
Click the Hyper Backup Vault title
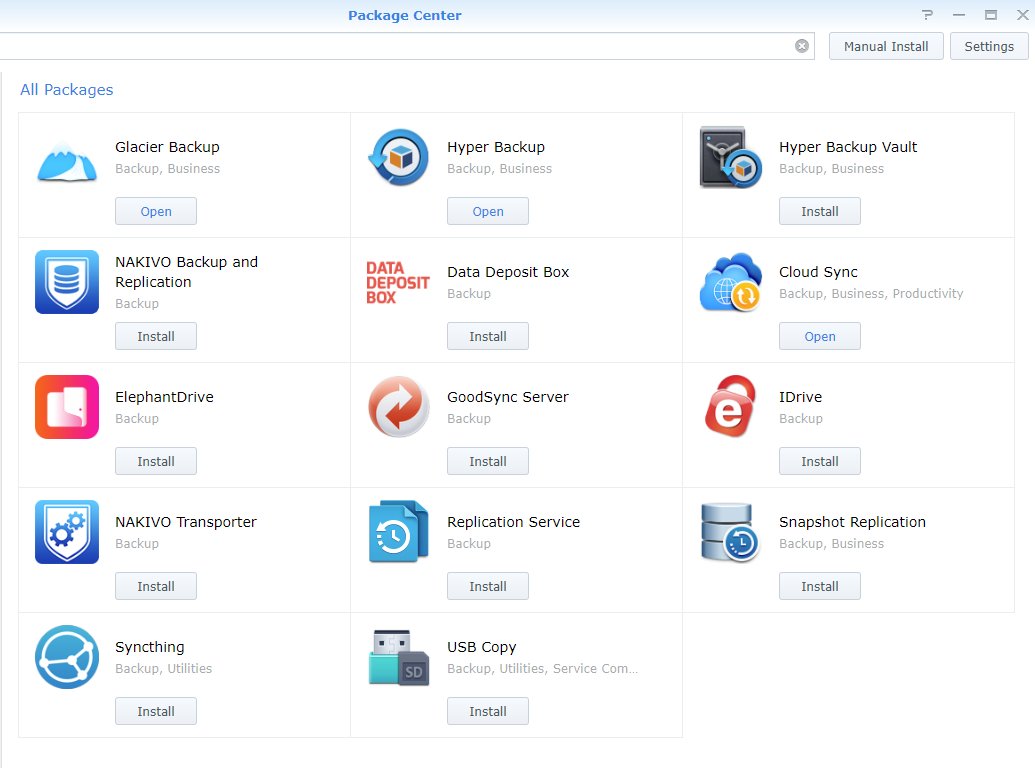click(848, 147)
